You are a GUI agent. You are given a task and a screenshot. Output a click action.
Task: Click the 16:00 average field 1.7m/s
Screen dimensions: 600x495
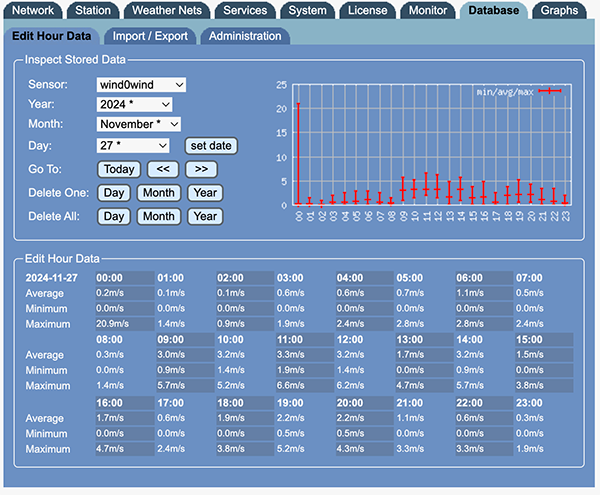click(x=125, y=418)
